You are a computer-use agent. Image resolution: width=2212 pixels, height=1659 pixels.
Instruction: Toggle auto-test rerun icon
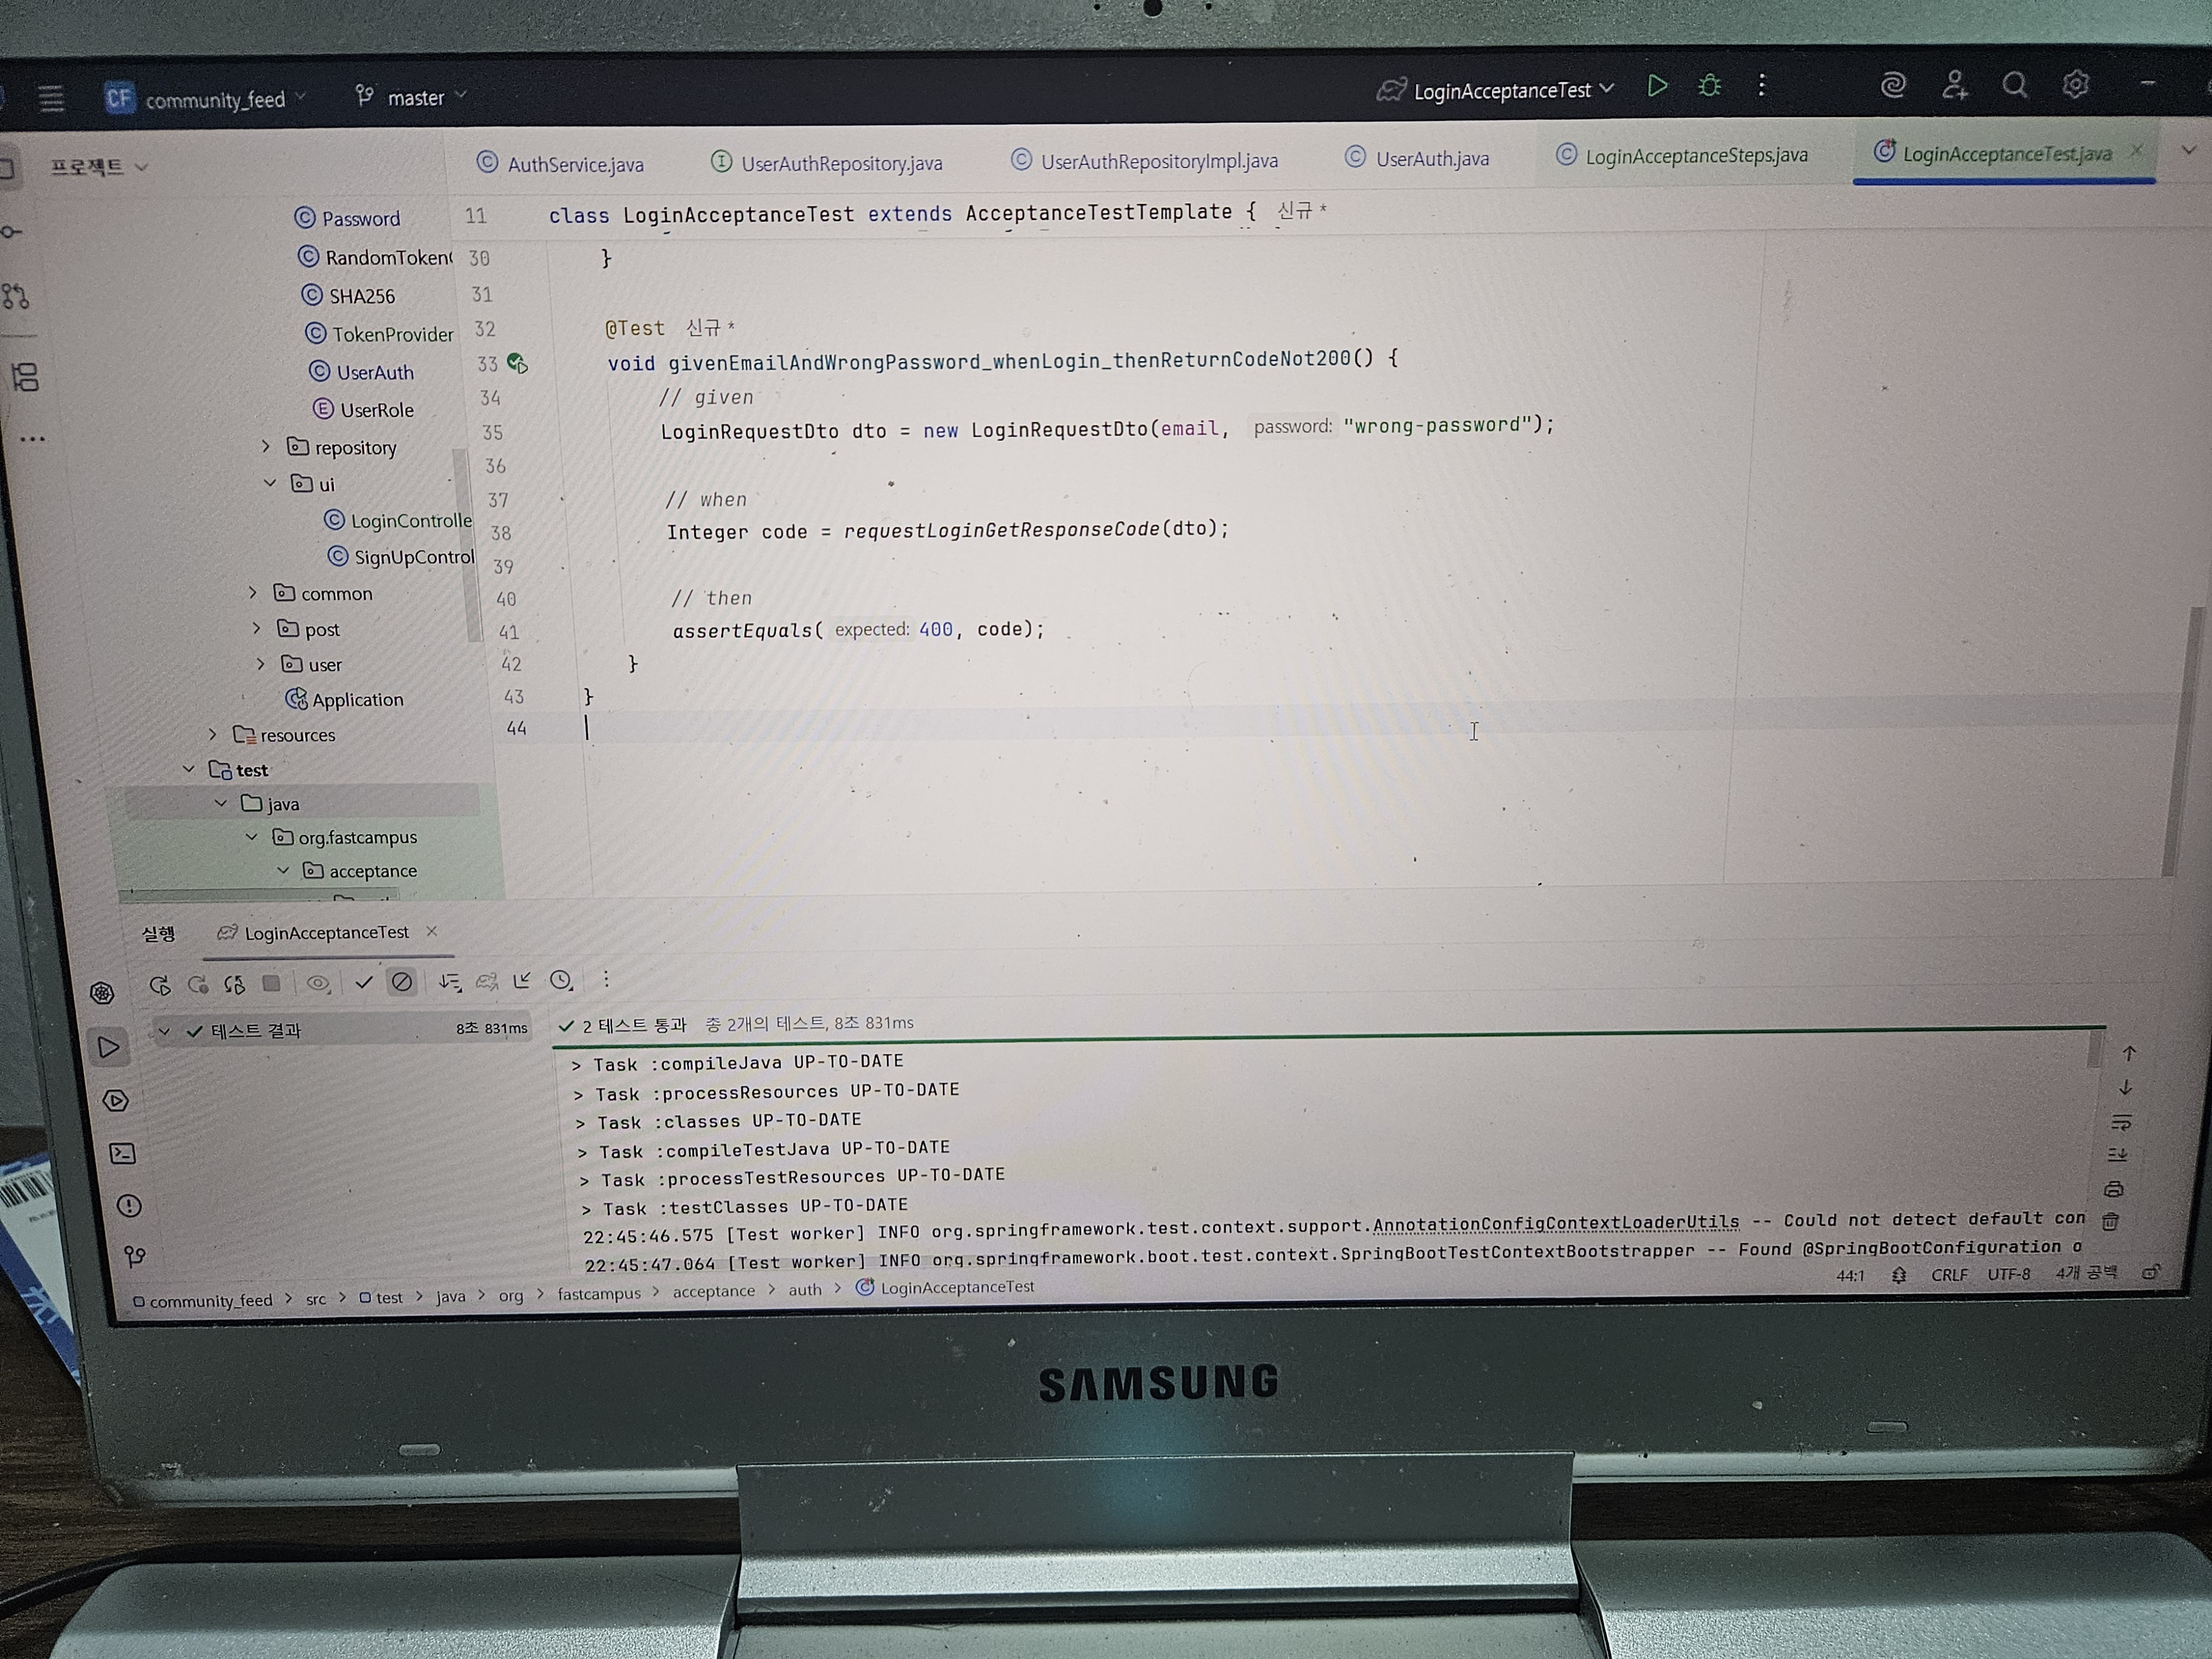[x=234, y=985]
